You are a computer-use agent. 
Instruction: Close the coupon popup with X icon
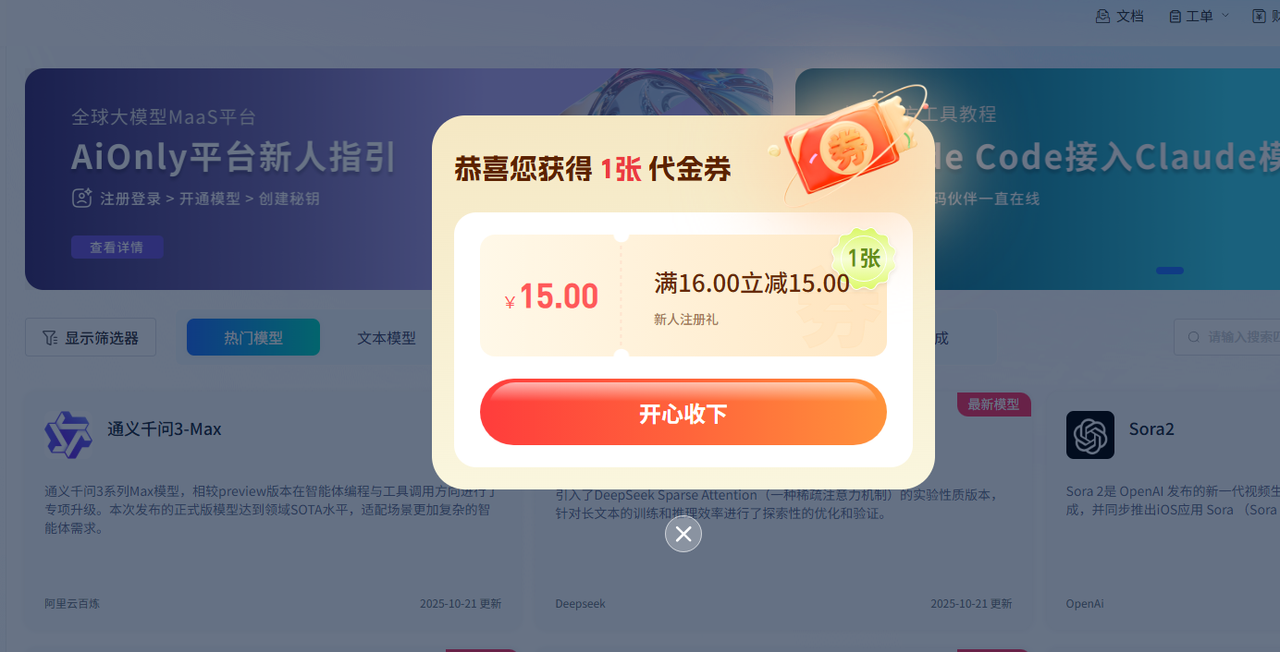click(x=683, y=534)
